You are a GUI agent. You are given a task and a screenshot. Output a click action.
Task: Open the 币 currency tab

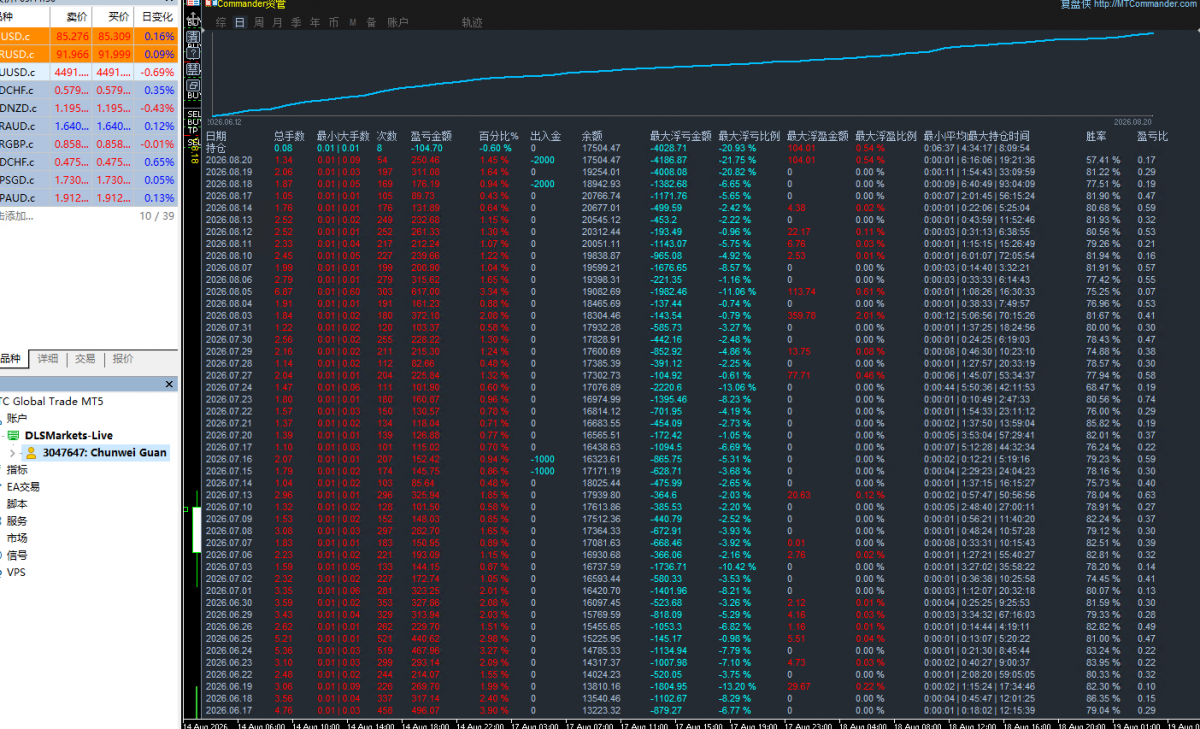pyautogui.click(x=333, y=22)
